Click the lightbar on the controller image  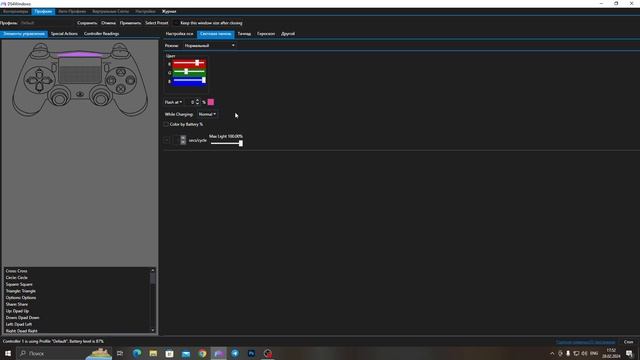pyautogui.click(x=80, y=54)
